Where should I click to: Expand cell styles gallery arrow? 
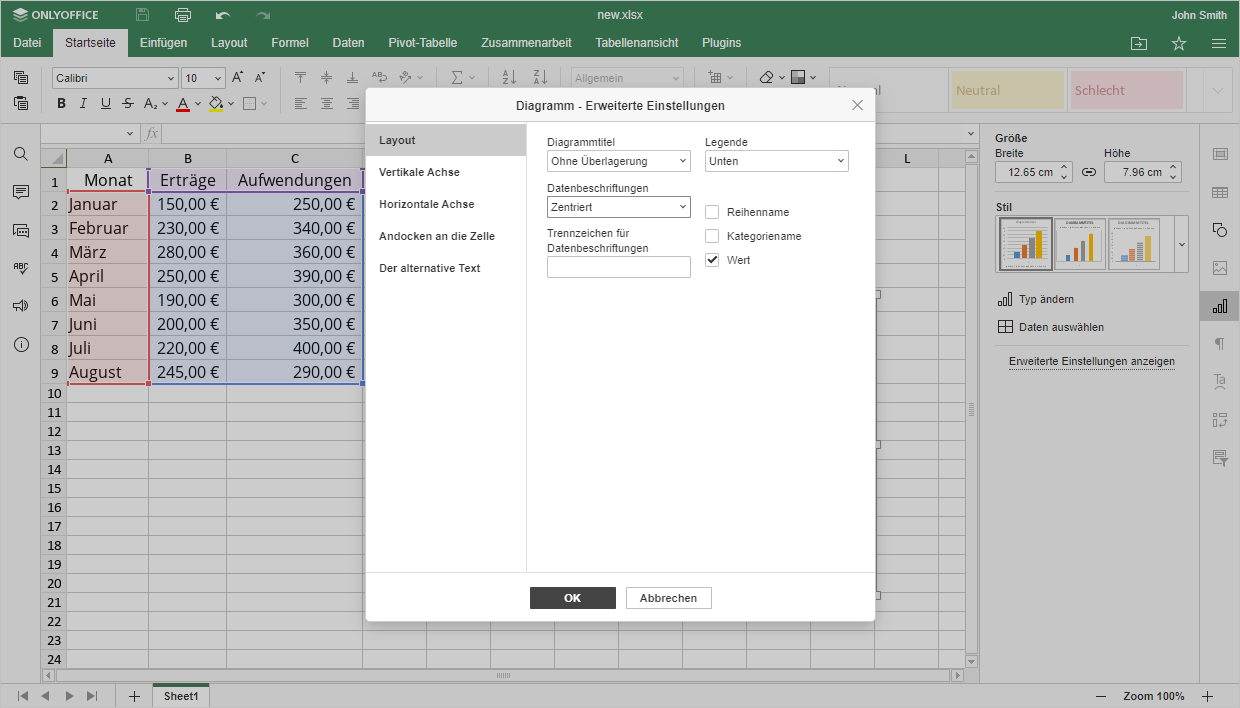tap(1217, 90)
